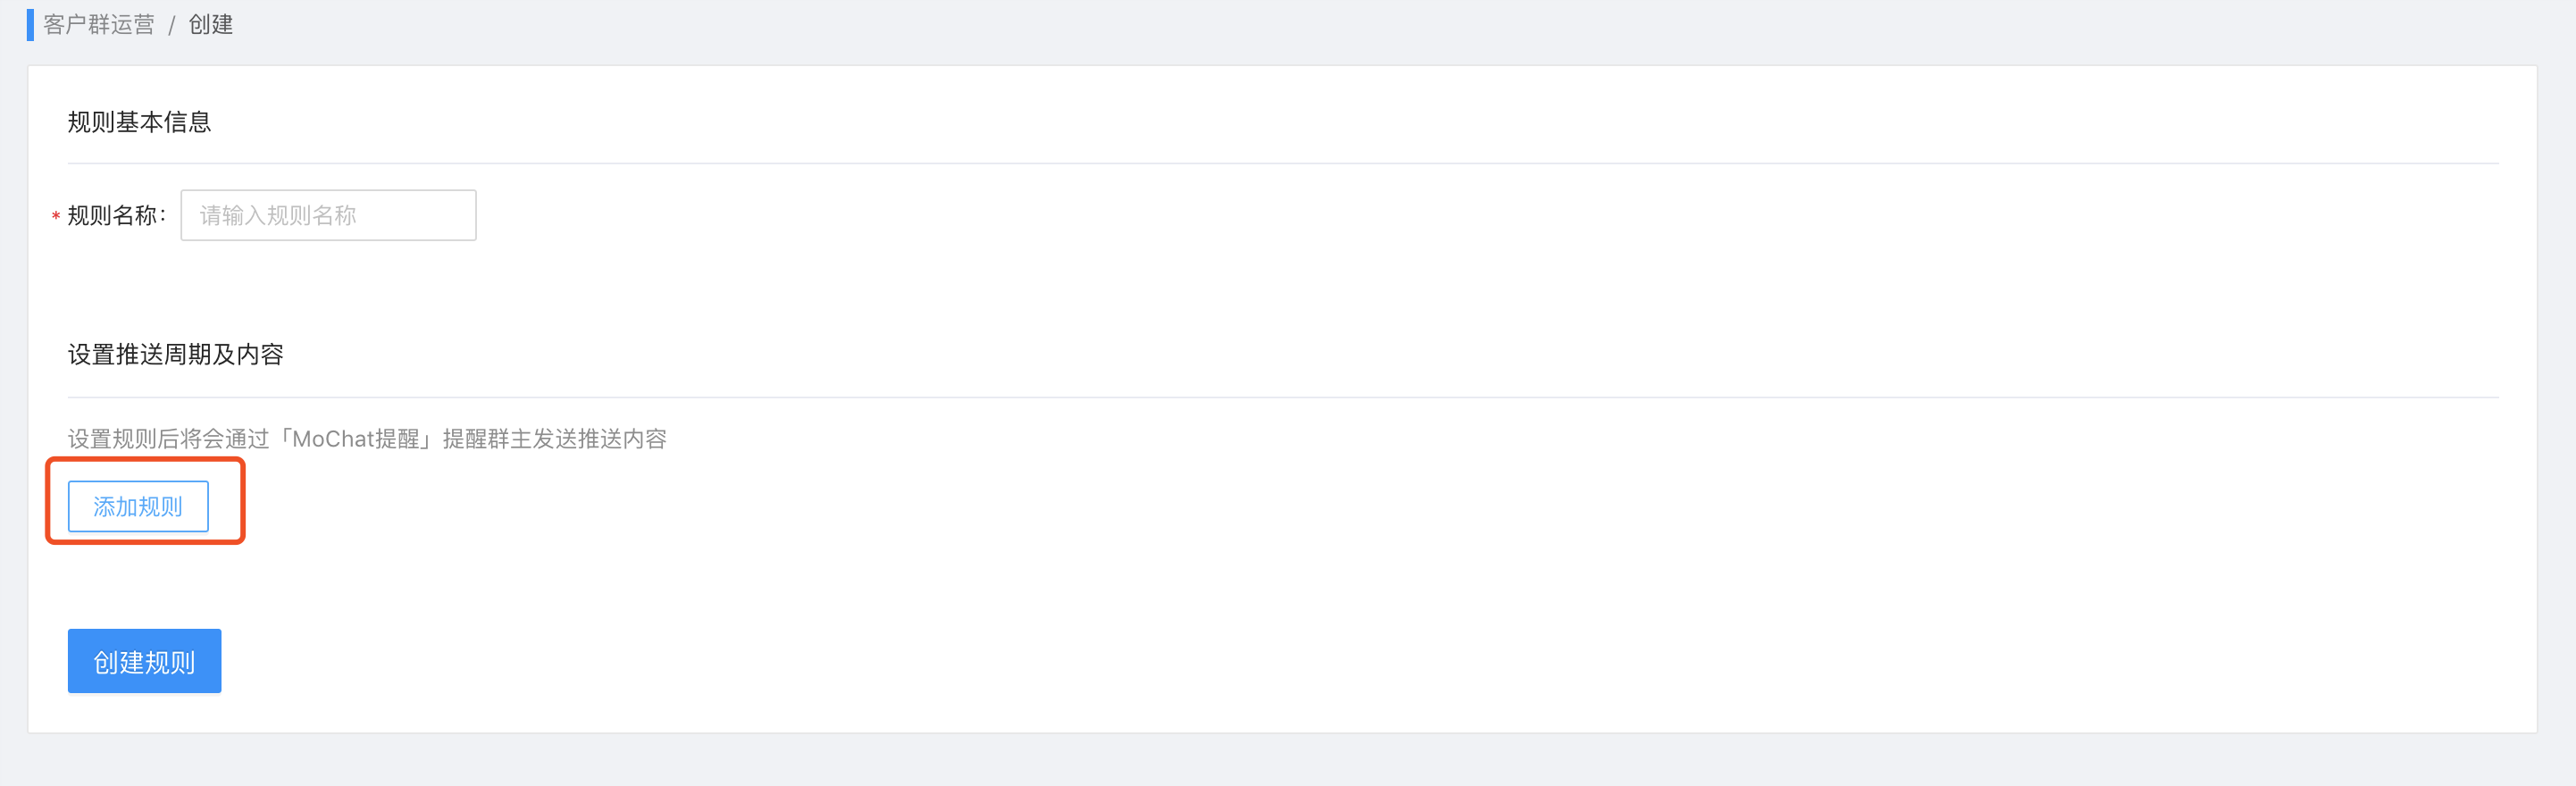Click the gray background below the card
Viewport: 2576px width, 786px height.
pyautogui.click(x=1288, y=762)
